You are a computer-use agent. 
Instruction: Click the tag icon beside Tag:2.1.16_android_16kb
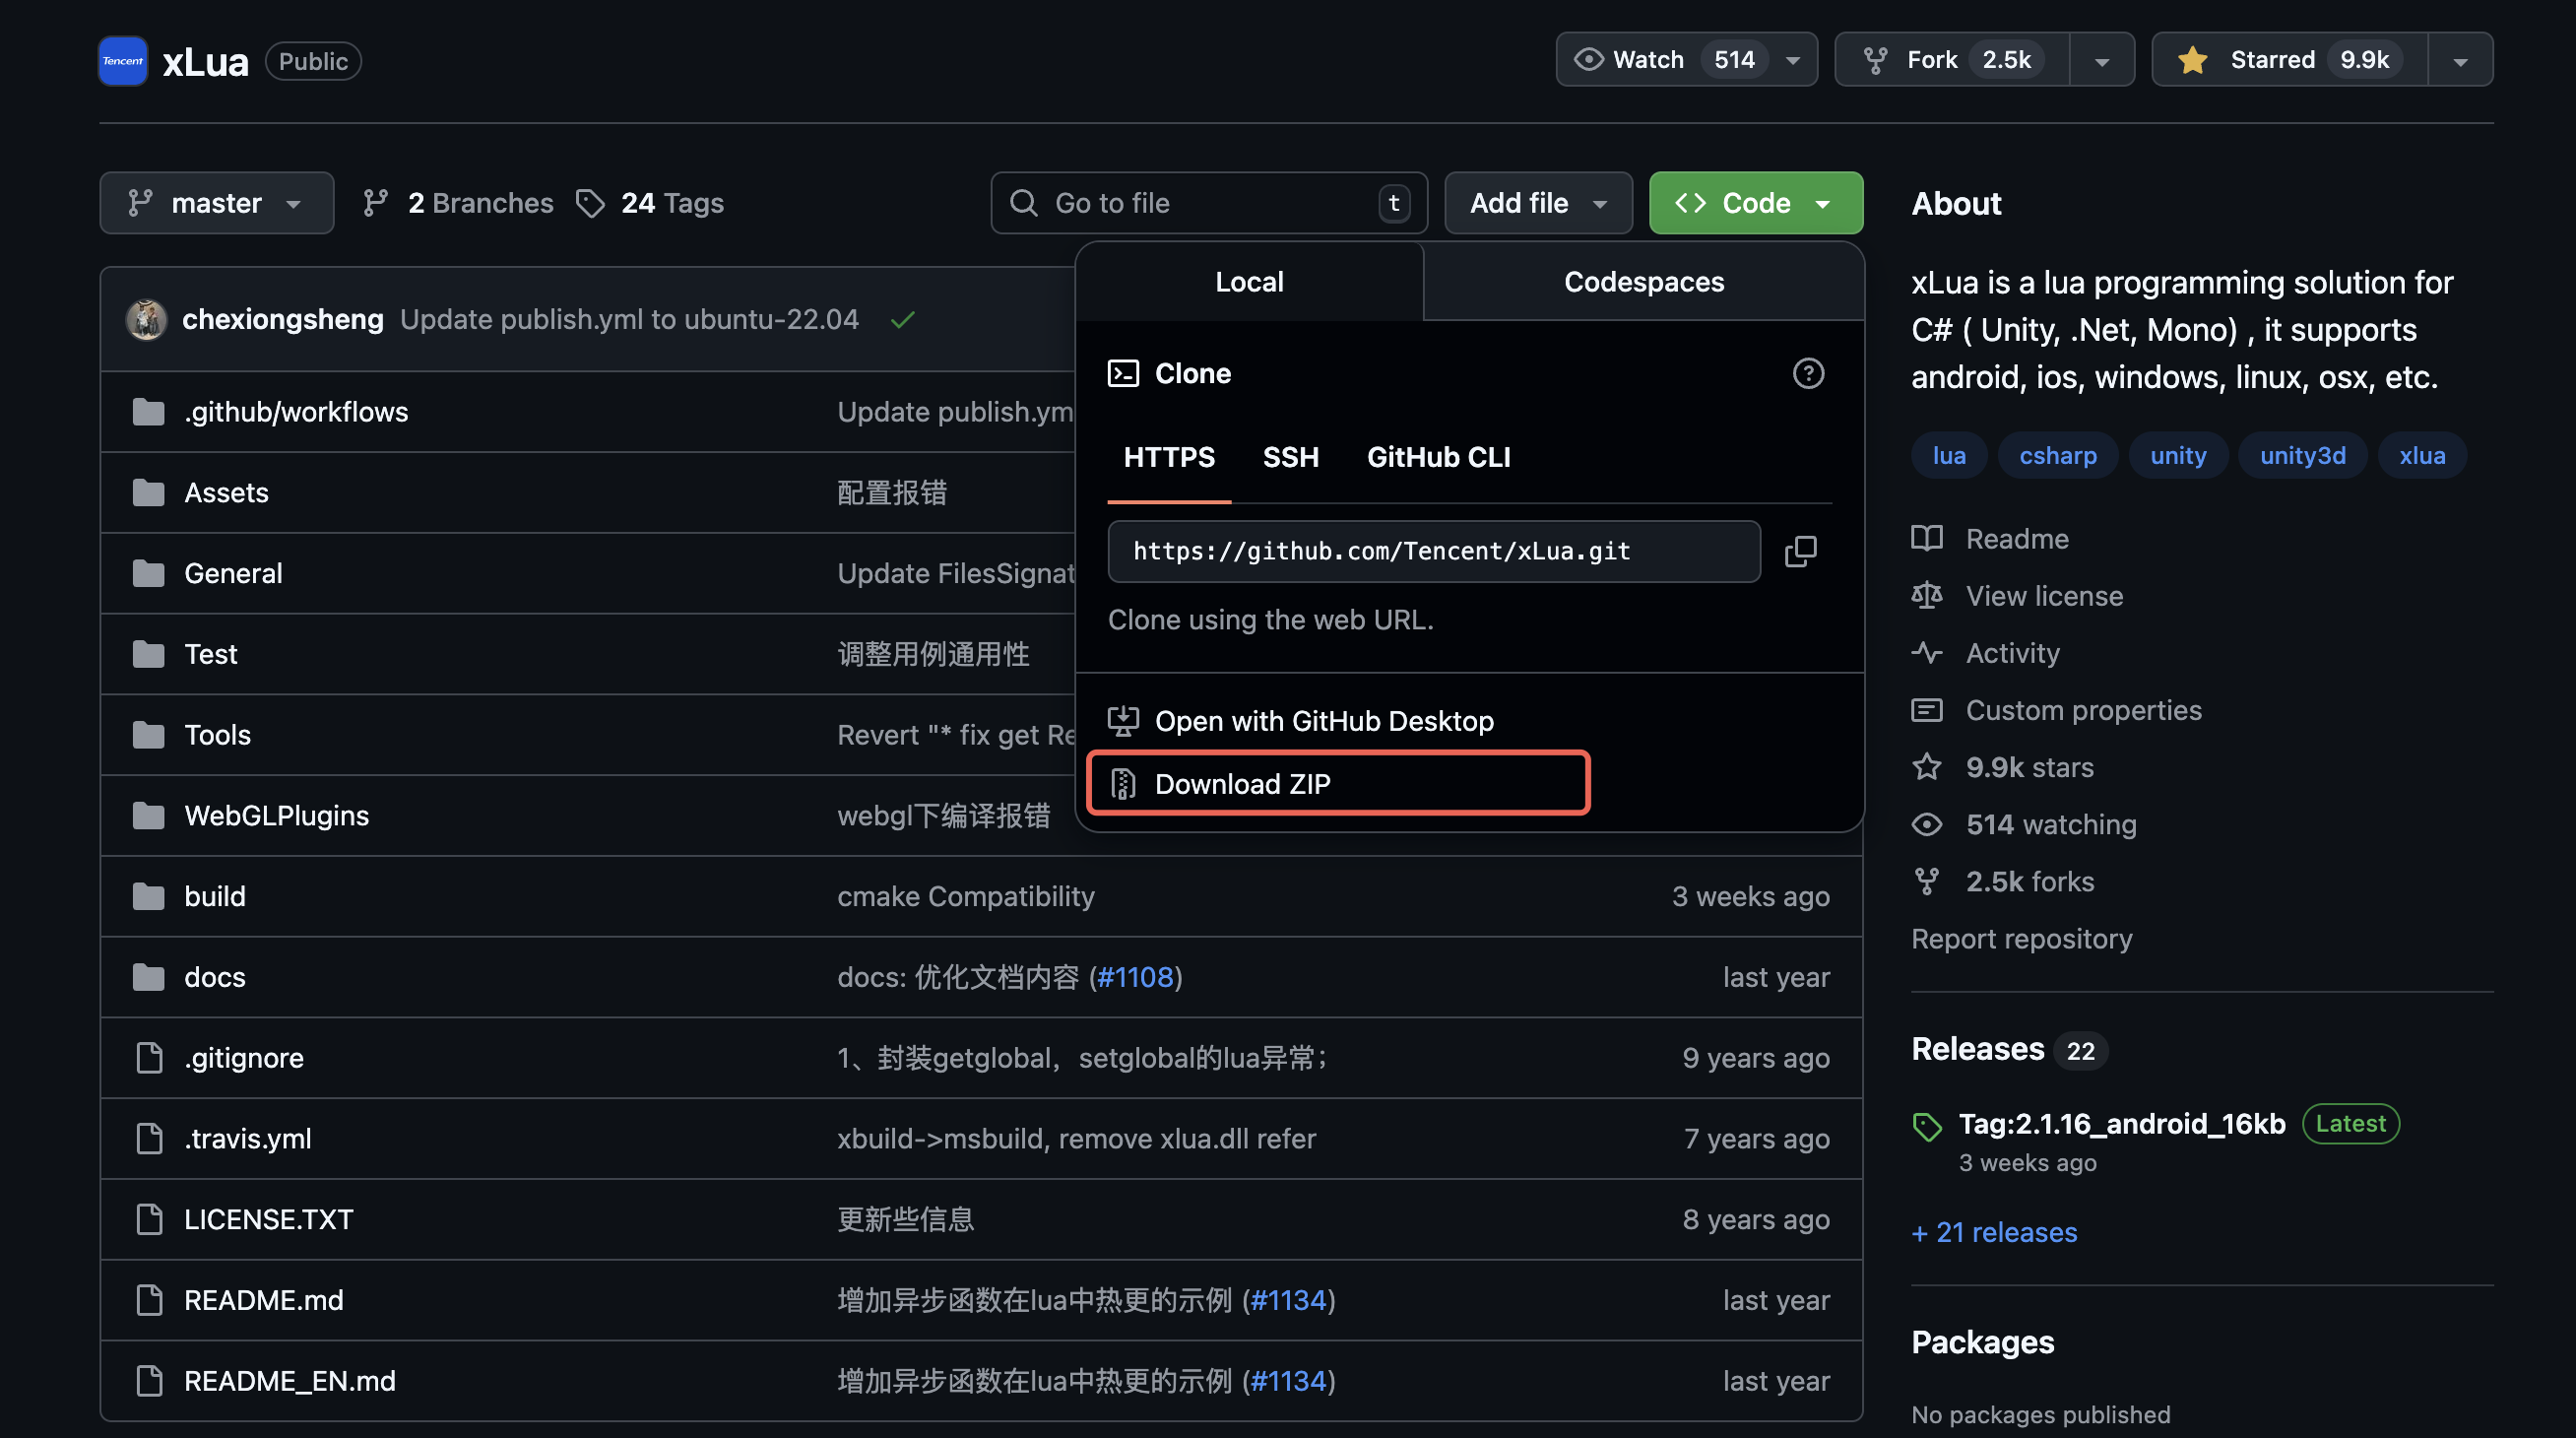pos(1927,1126)
